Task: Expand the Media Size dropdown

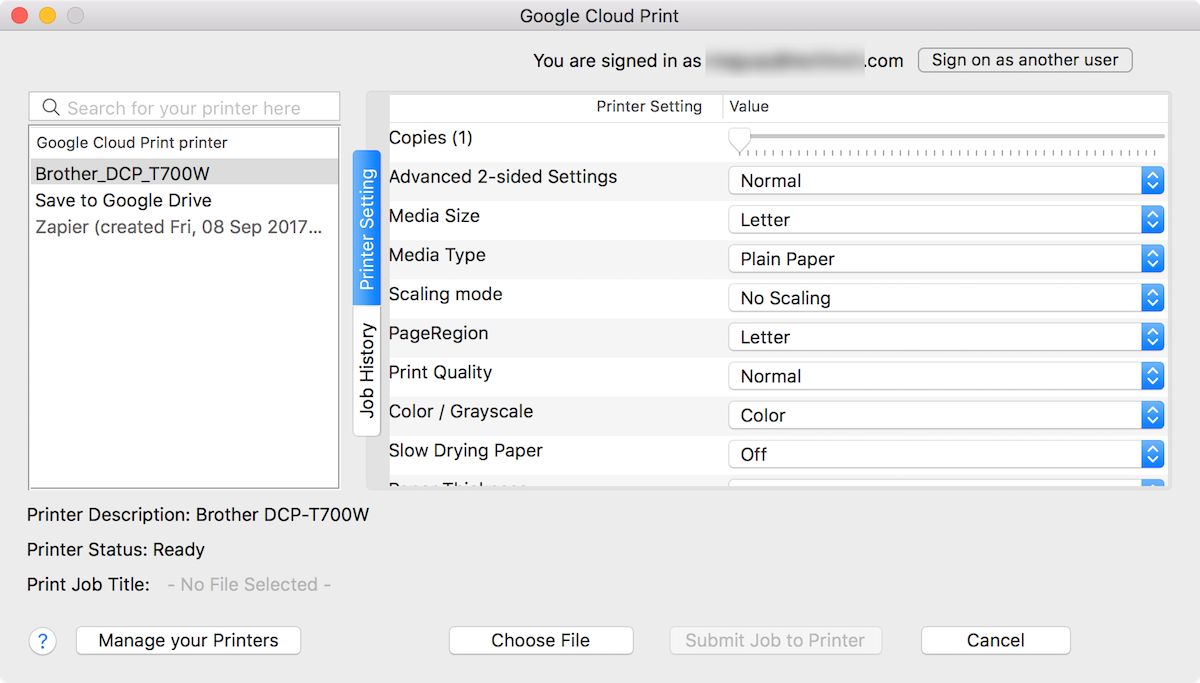Action: click(x=945, y=220)
